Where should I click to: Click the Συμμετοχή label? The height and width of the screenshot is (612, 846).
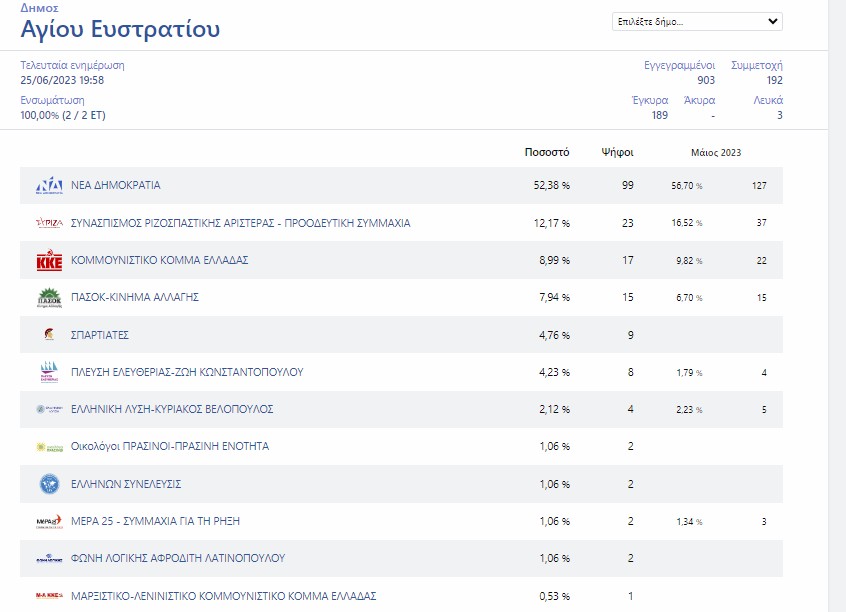pyautogui.click(x=756, y=65)
